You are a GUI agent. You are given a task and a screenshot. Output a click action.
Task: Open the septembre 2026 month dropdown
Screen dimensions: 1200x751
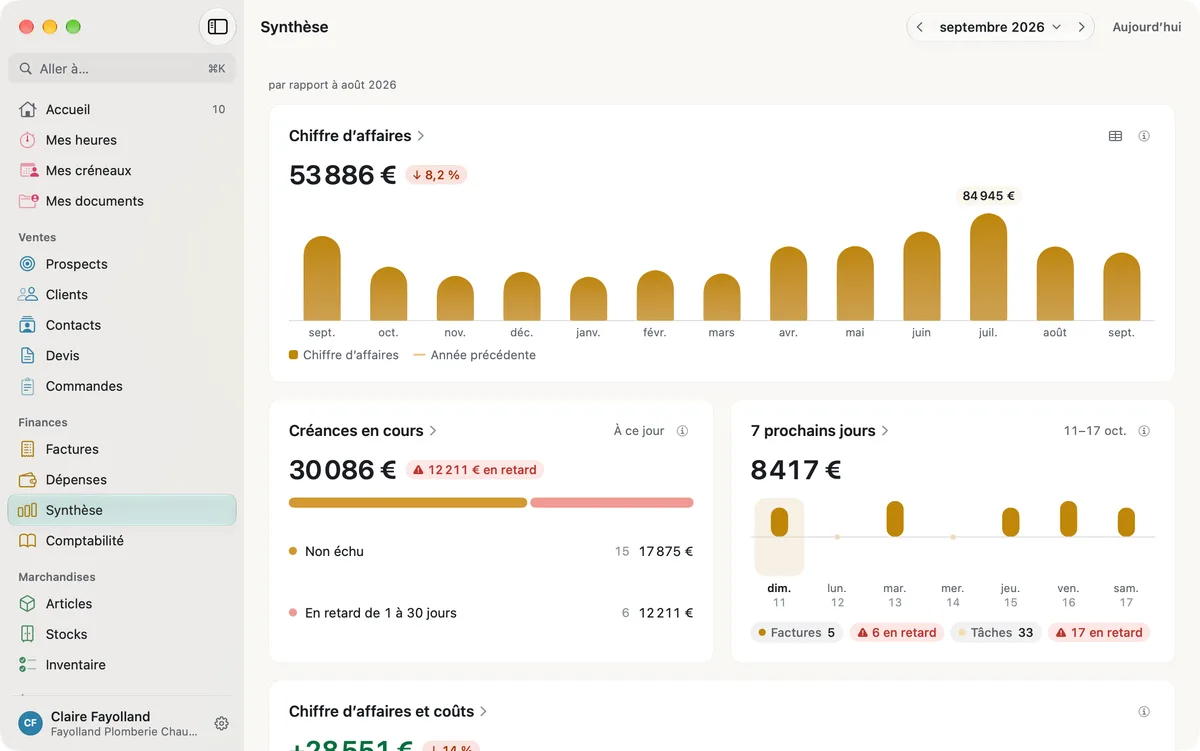click(x=1000, y=27)
